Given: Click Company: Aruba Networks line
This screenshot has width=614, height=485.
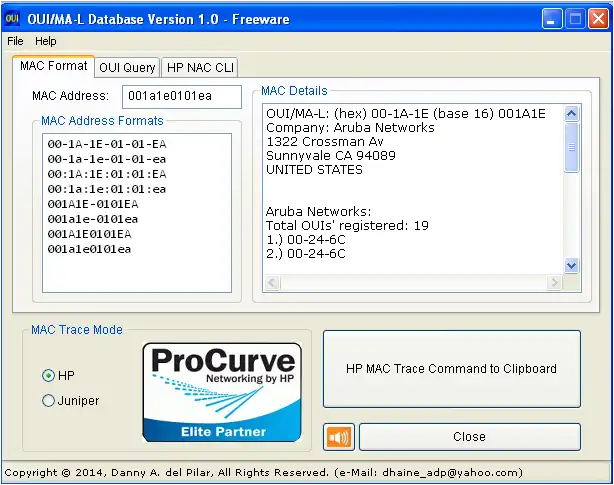Looking at the screenshot, I should coord(350,128).
